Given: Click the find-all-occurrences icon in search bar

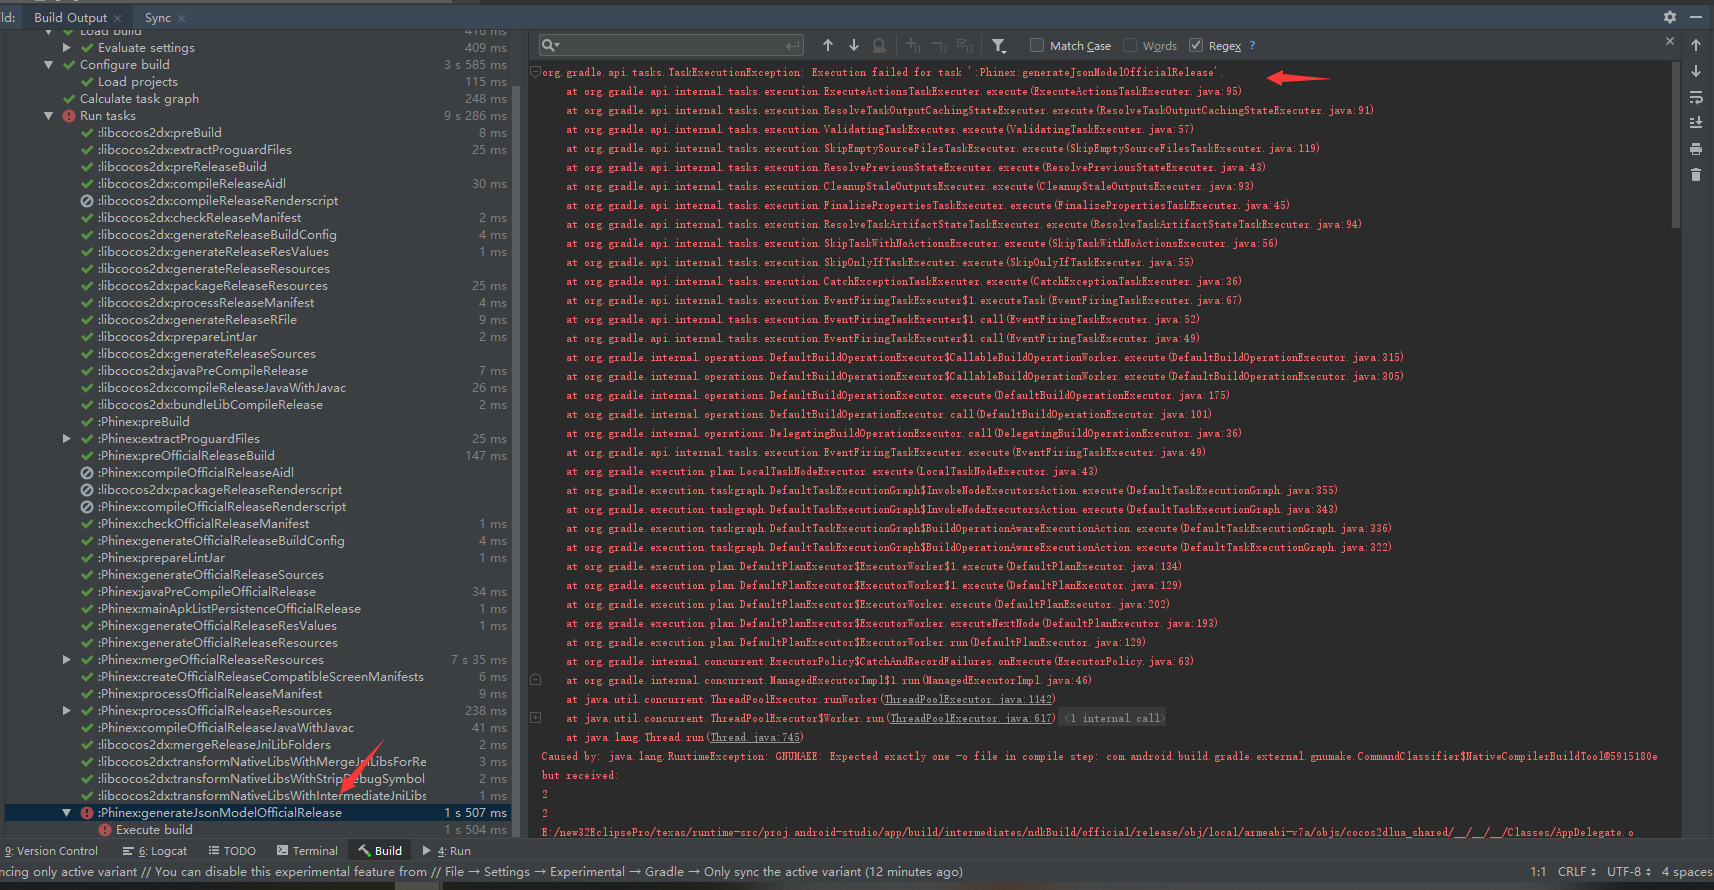Looking at the screenshot, I should [x=880, y=45].
